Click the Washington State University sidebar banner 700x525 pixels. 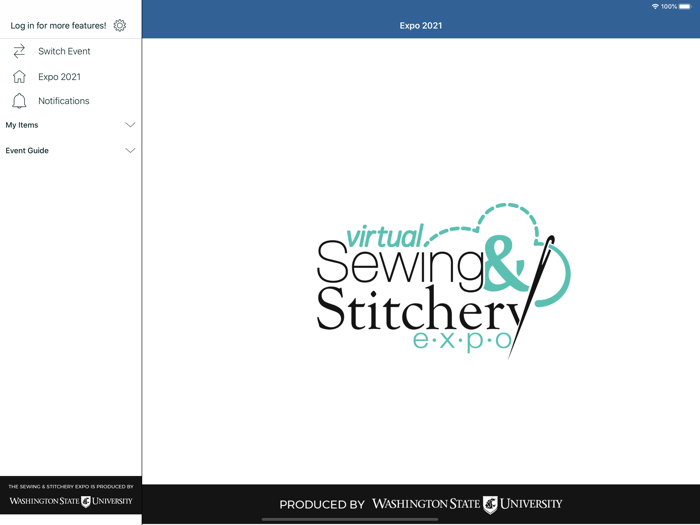tap(71, 495)
